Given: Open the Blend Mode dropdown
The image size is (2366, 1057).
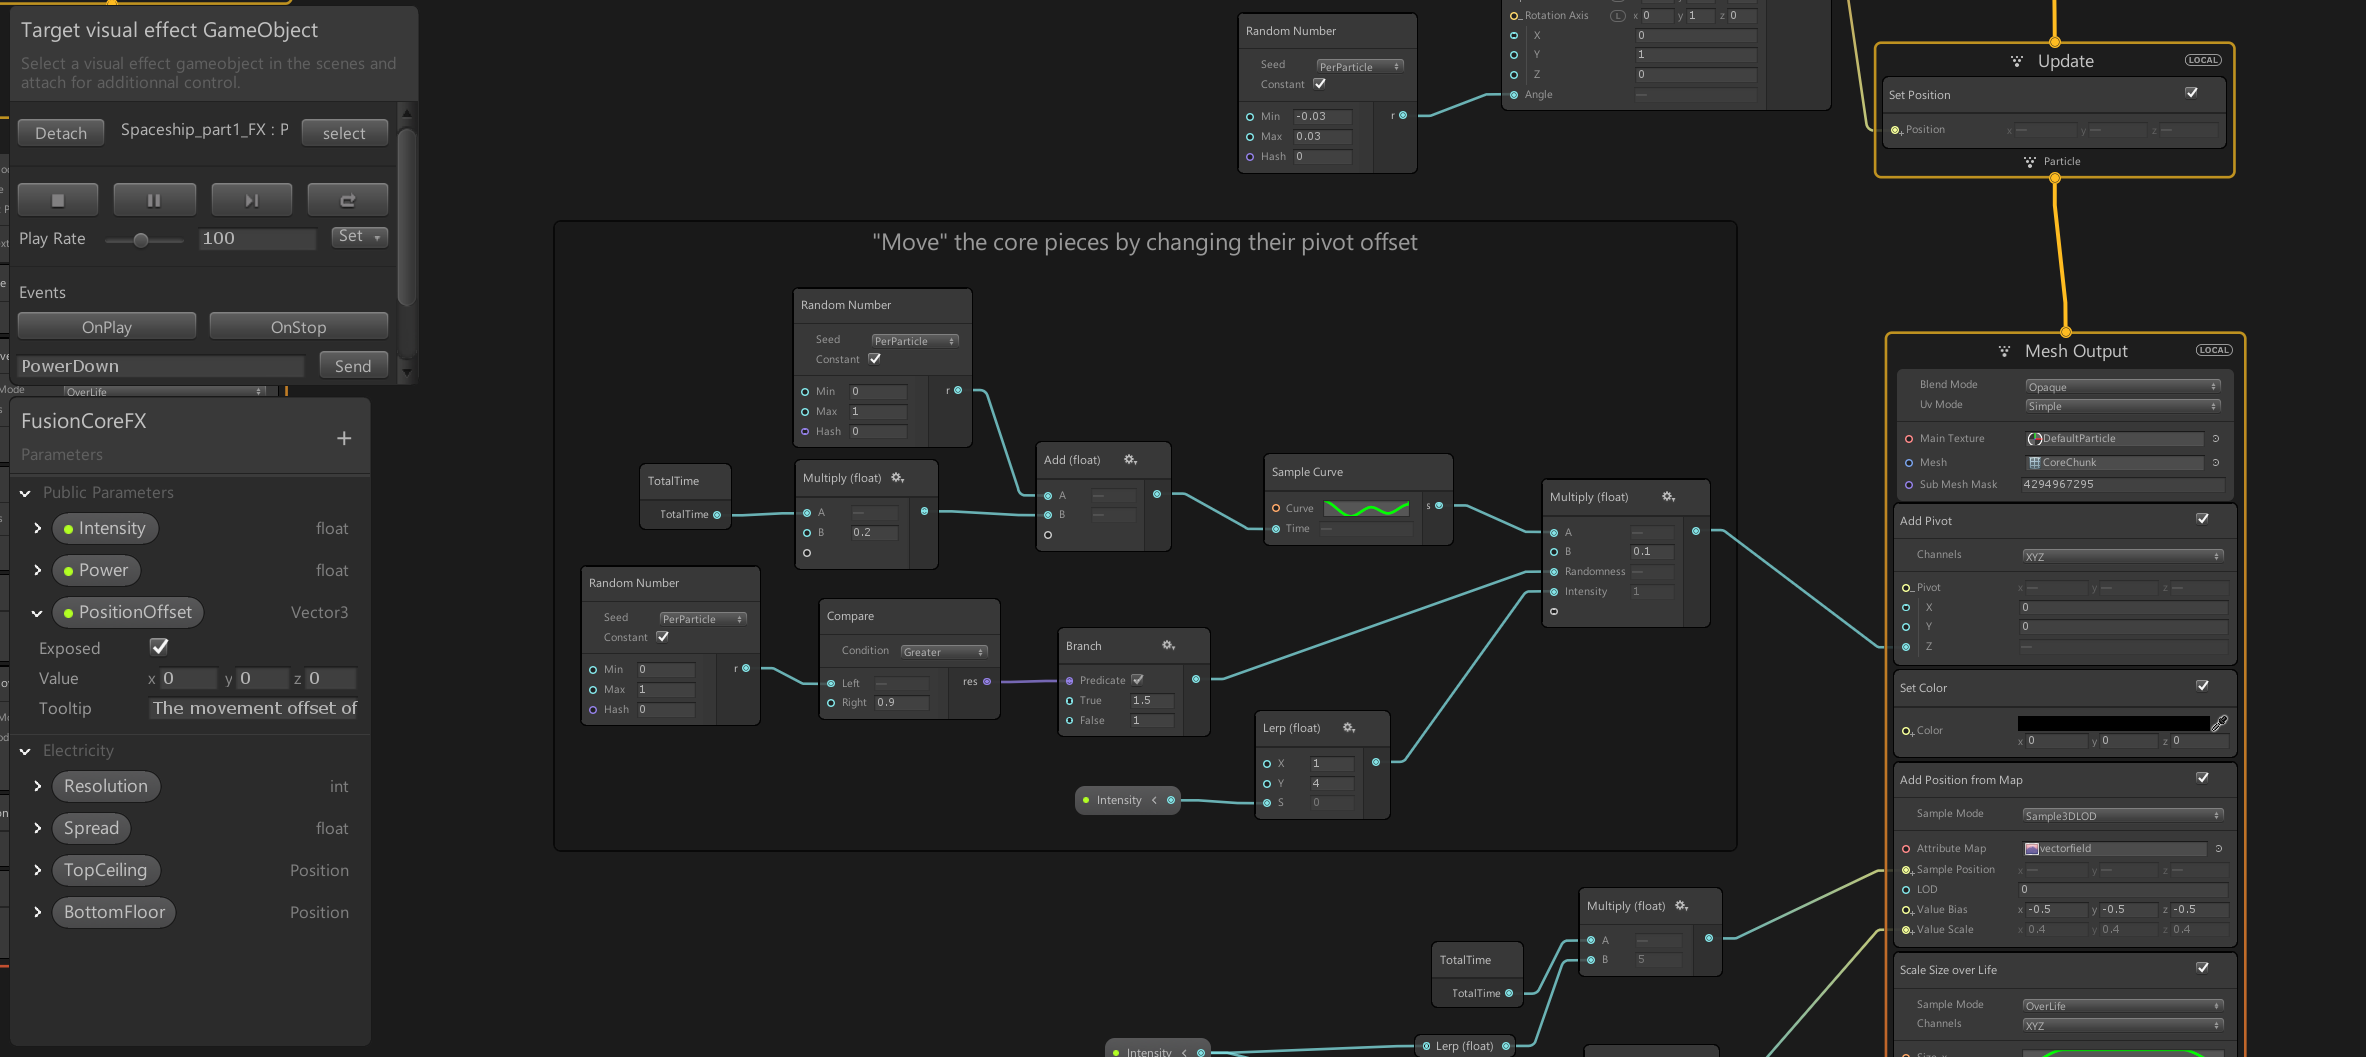Looking at the screenshot, I should pos(2122,386).
